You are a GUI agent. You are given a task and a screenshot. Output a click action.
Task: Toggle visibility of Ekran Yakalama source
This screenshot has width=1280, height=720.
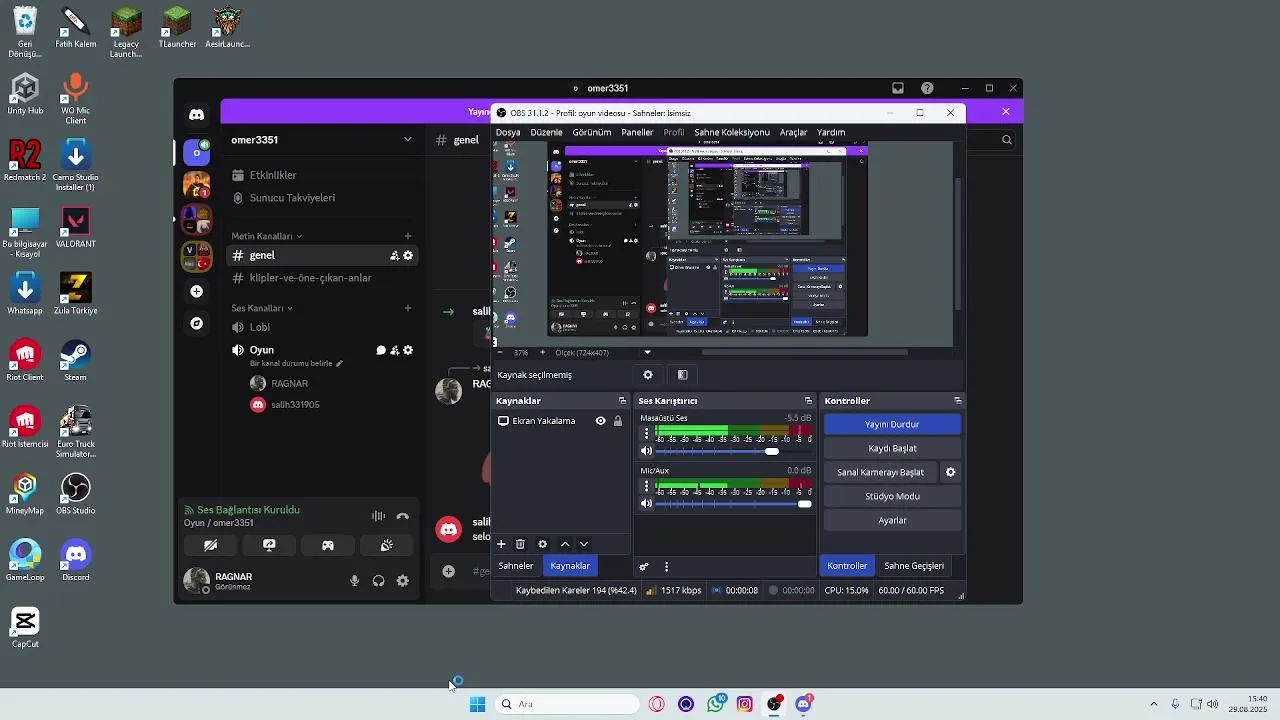pos(600,421)
